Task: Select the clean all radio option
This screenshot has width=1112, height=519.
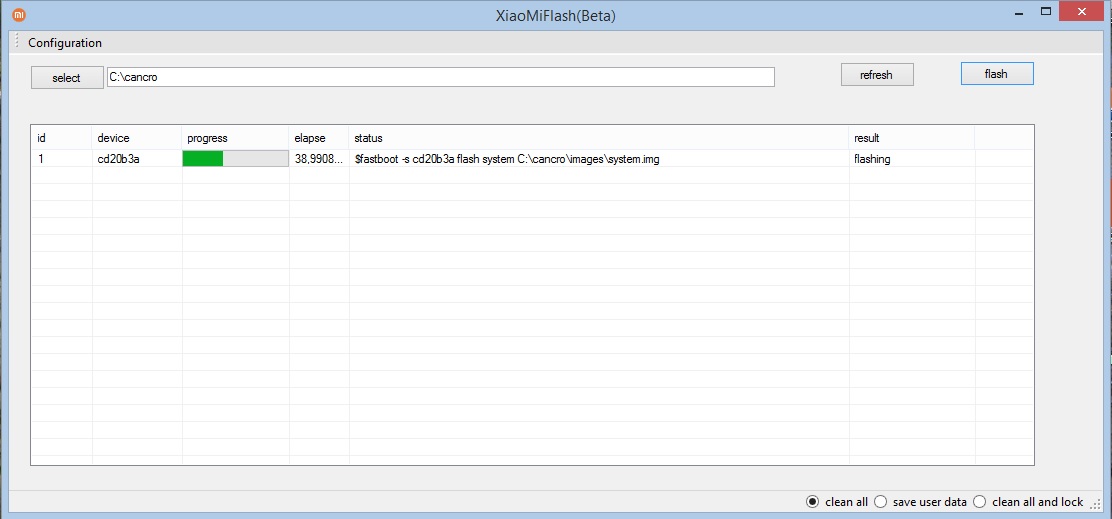Action: pyautogui.click(x=813, y=502)
